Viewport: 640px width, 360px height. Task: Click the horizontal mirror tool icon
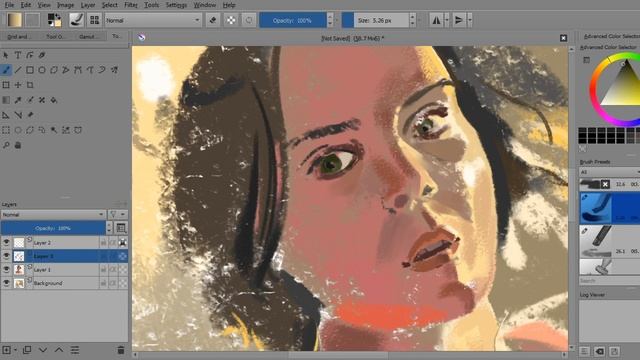(436, 20)
